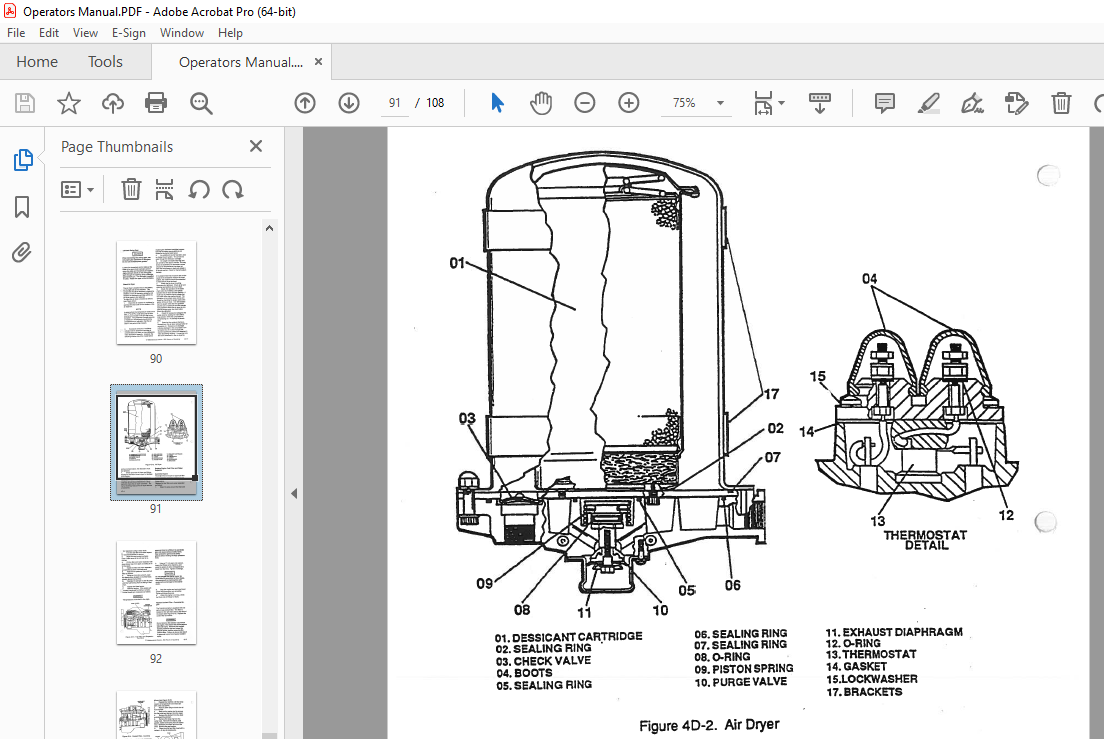The width and height of the screenshot is (1104, 739).
Task: Select page 91 thumbnail
Action: pyautogui.click(x=156, y=443)
